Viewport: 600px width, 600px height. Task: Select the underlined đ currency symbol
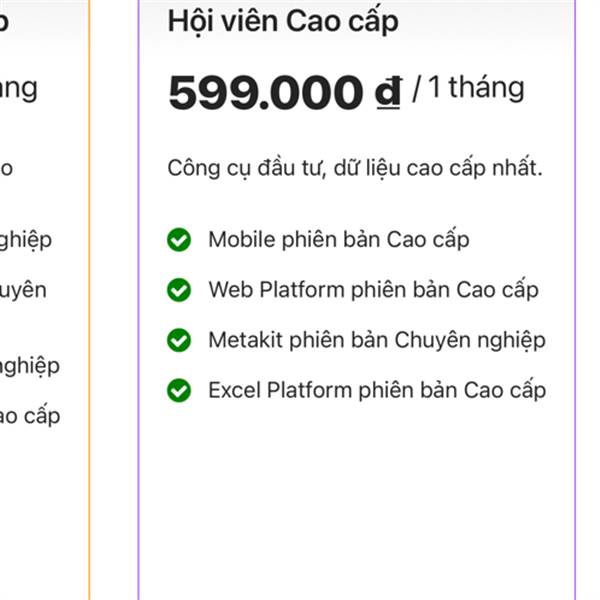(388, 92)
